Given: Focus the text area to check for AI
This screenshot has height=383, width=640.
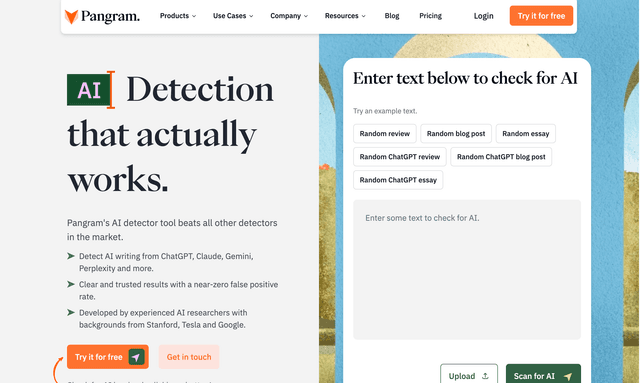Looking at the screenshot, I should click(467, 269).
